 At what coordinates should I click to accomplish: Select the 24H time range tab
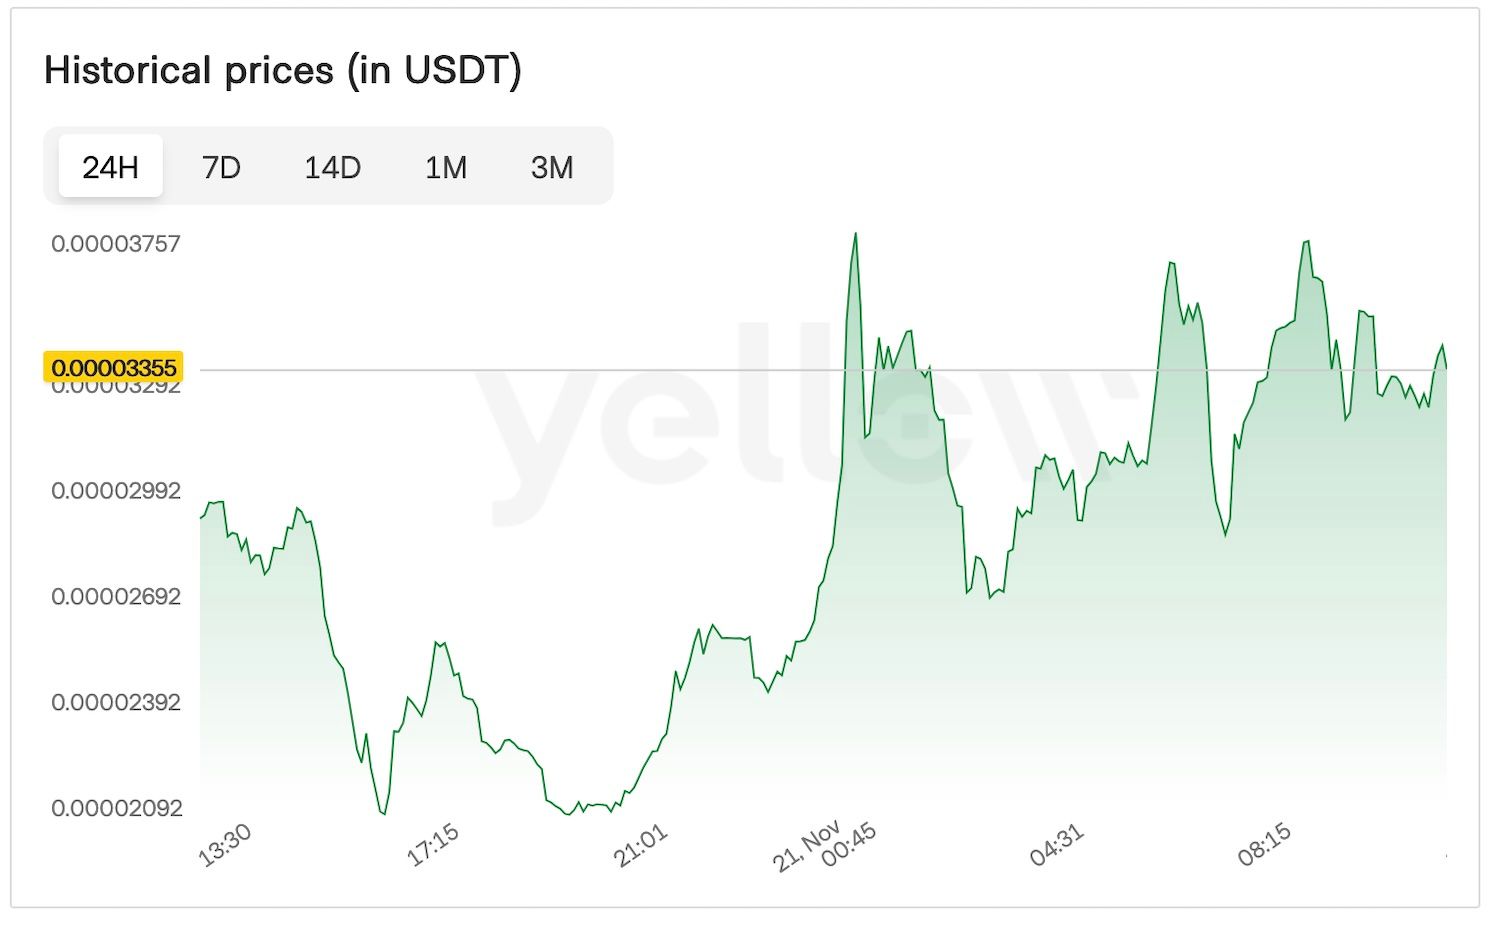tap(110, 167)
